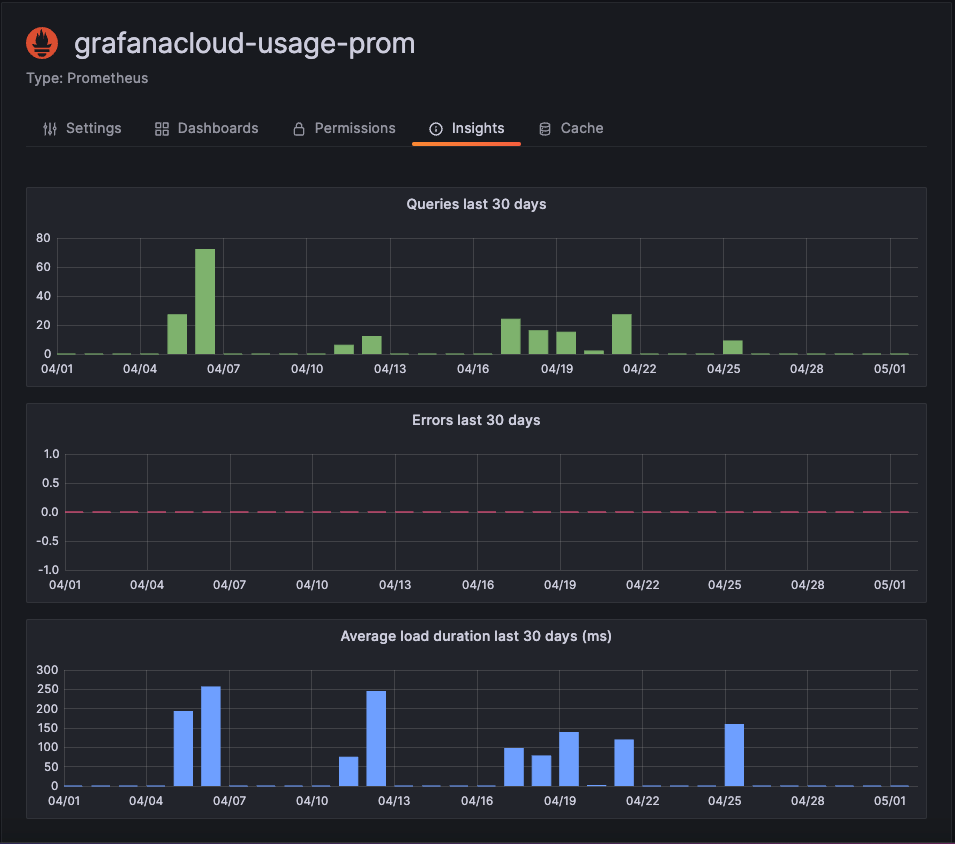The height and width of the screenshot is (844, 955).
Task: Open the Cache tab
Action: (581, 128)
